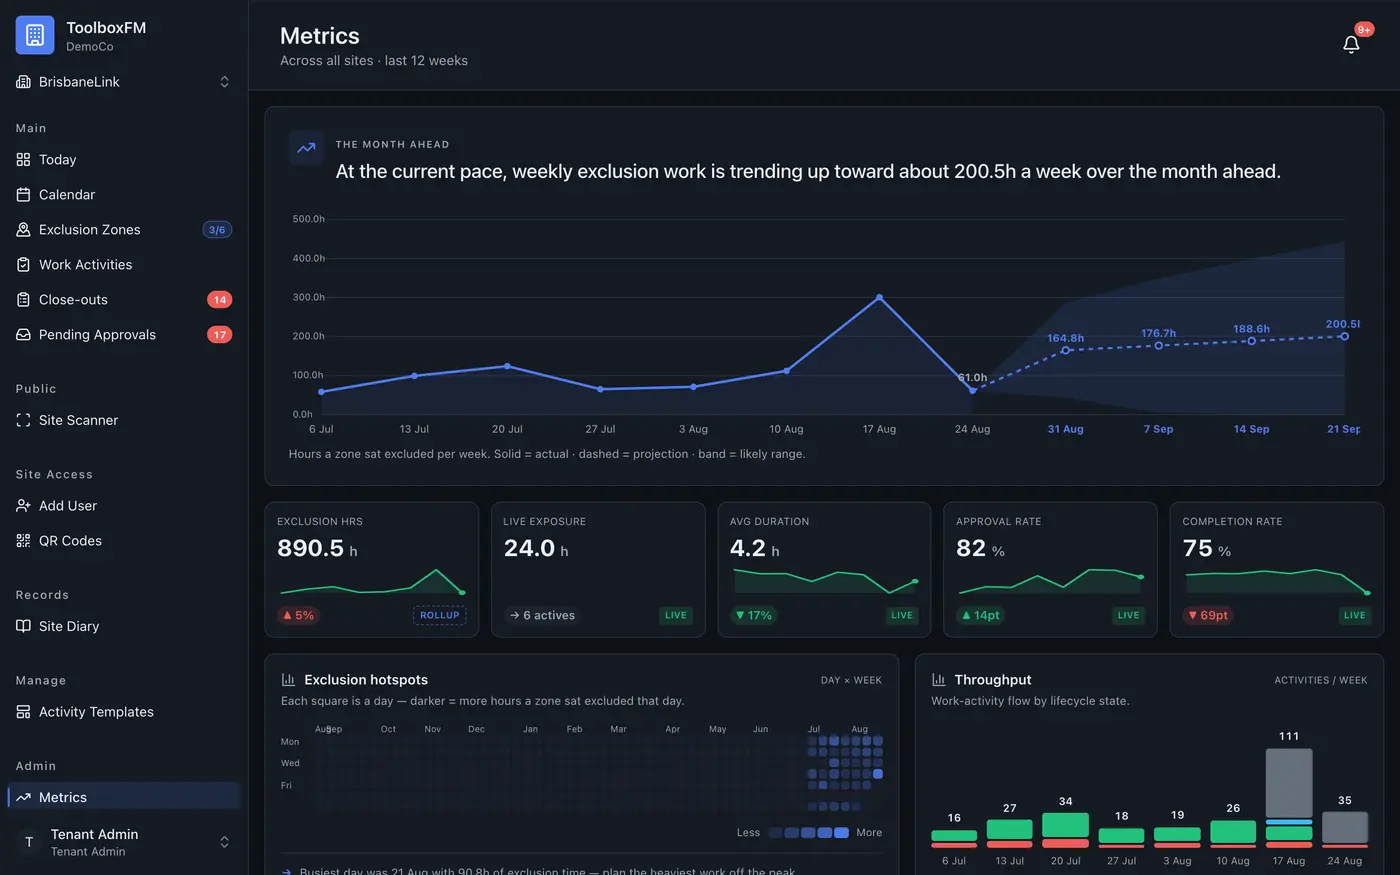Click the 17 Aug throughput bar
The height and width of the screenshot is (875, 1400).
point(1289,798)
